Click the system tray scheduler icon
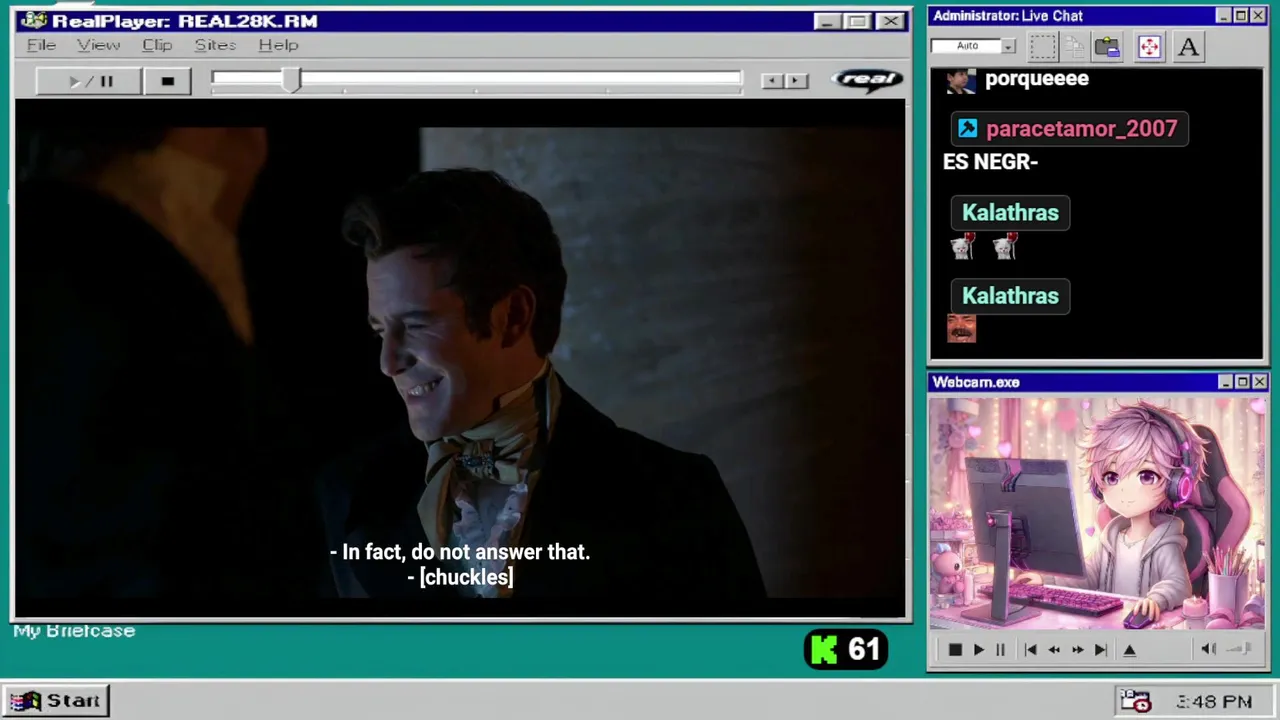The width and height of the screenshot is (1280, 720). tap(1136, 701)
